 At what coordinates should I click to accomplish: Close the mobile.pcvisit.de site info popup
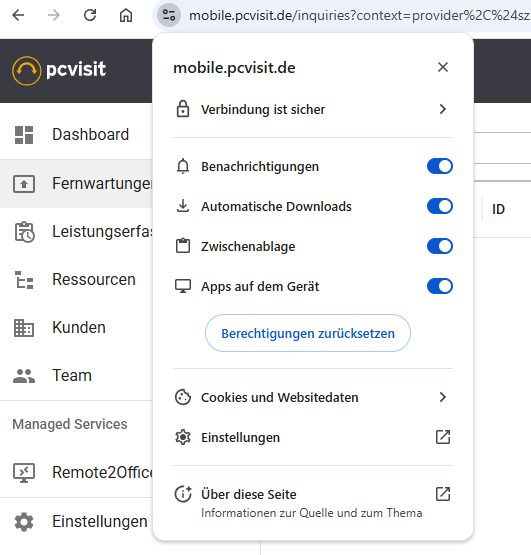coord(443,67)
